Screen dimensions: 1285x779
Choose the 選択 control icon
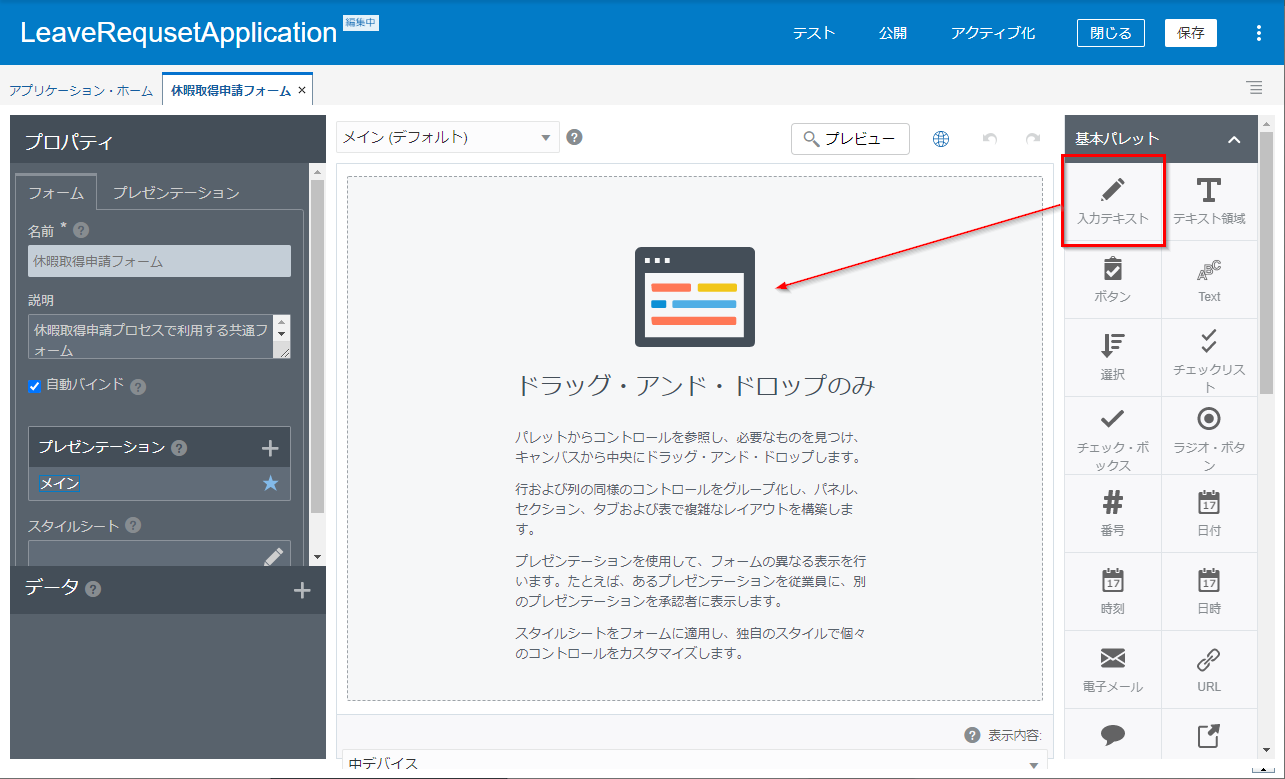coord(1112,357)
